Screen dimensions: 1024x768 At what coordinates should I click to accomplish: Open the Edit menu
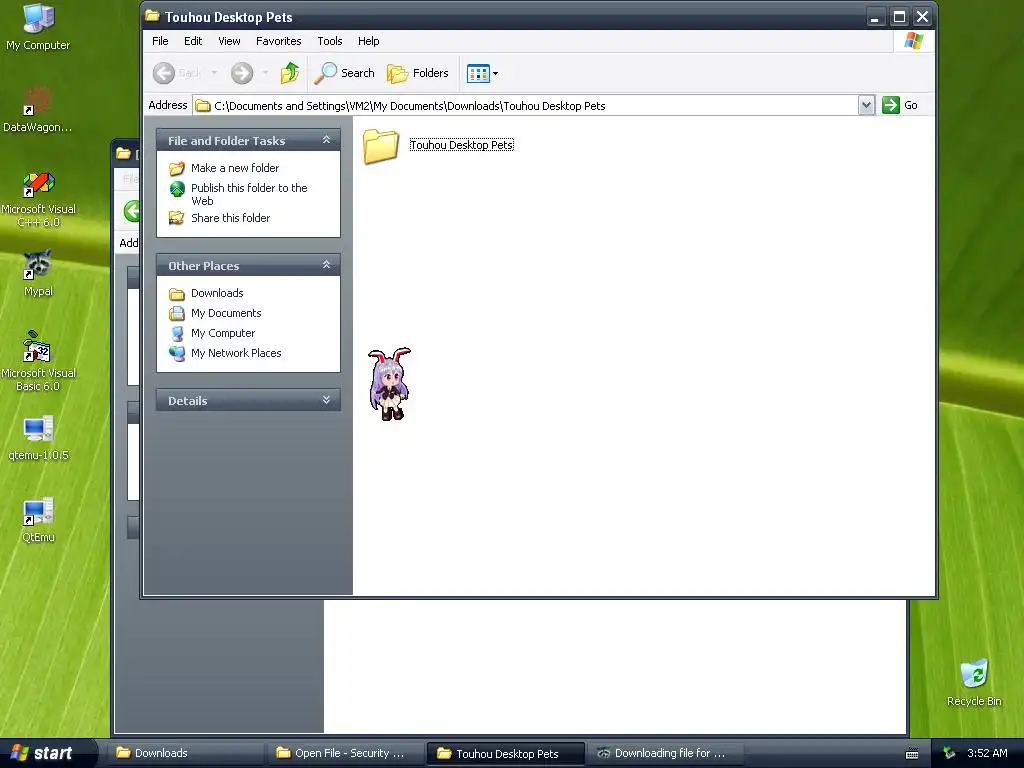(193, 41)
